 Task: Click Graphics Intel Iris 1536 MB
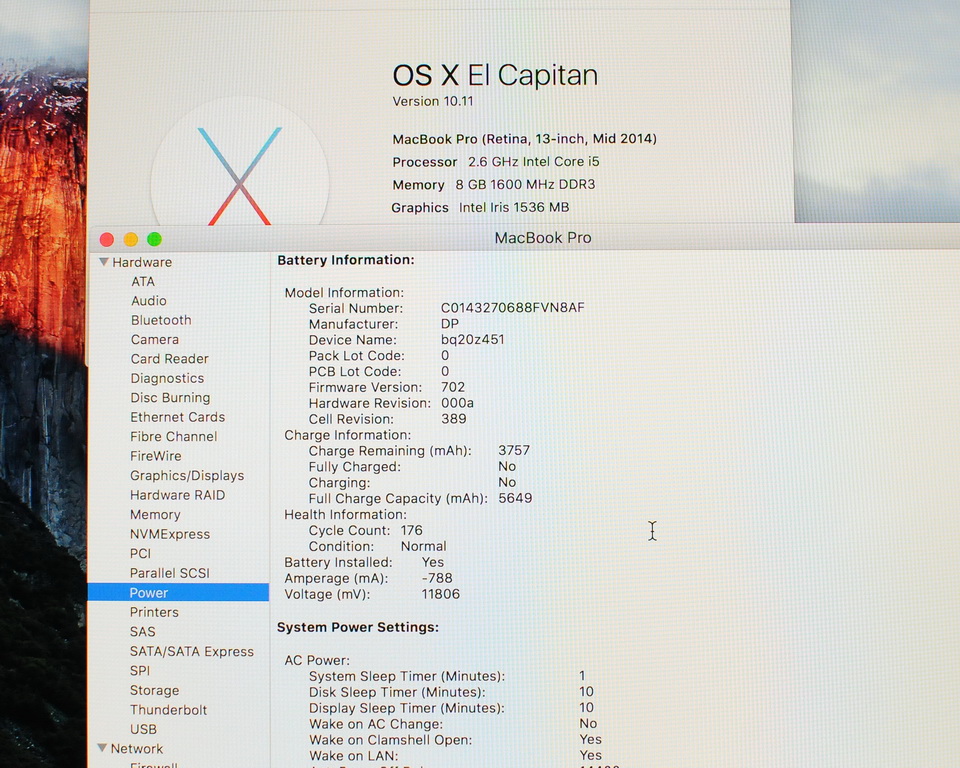point(481,208)
